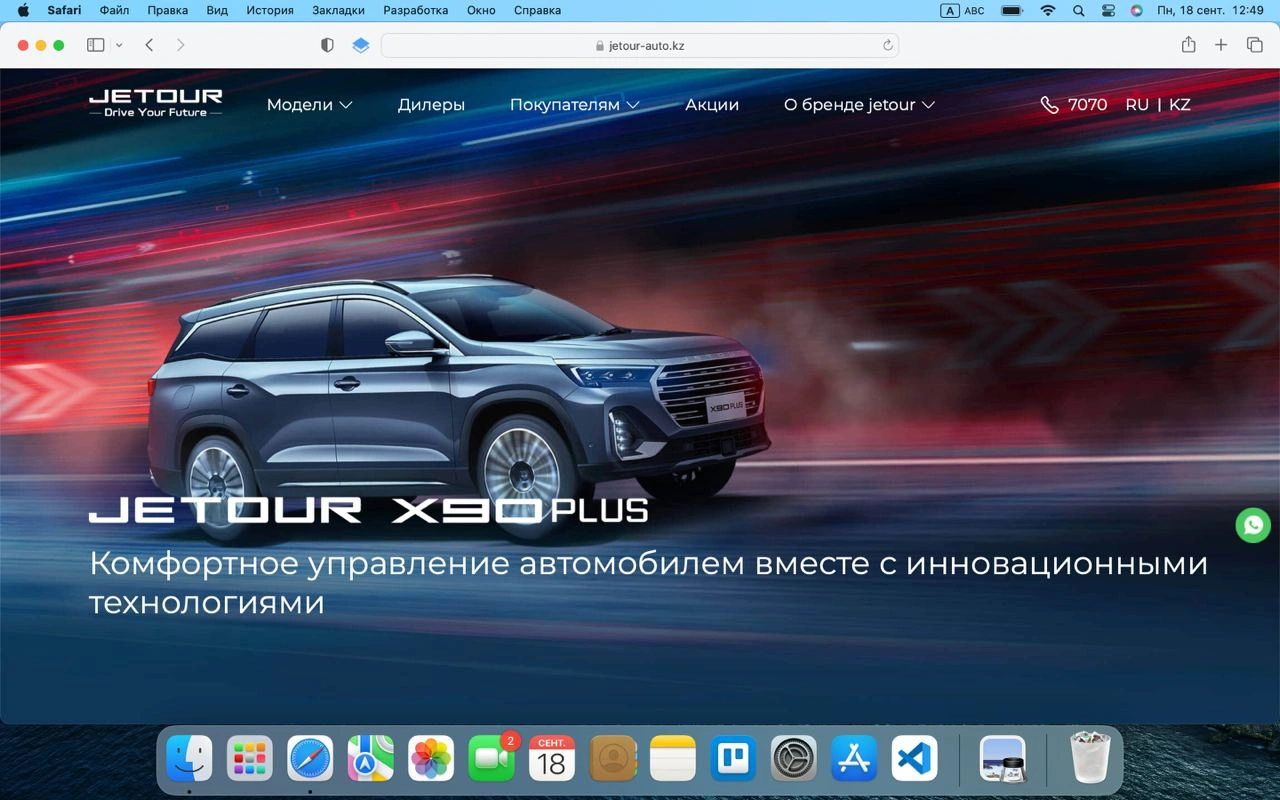Open Contacts from the Dock
The width and height of the screenshot is (1280, 800).
613,758
